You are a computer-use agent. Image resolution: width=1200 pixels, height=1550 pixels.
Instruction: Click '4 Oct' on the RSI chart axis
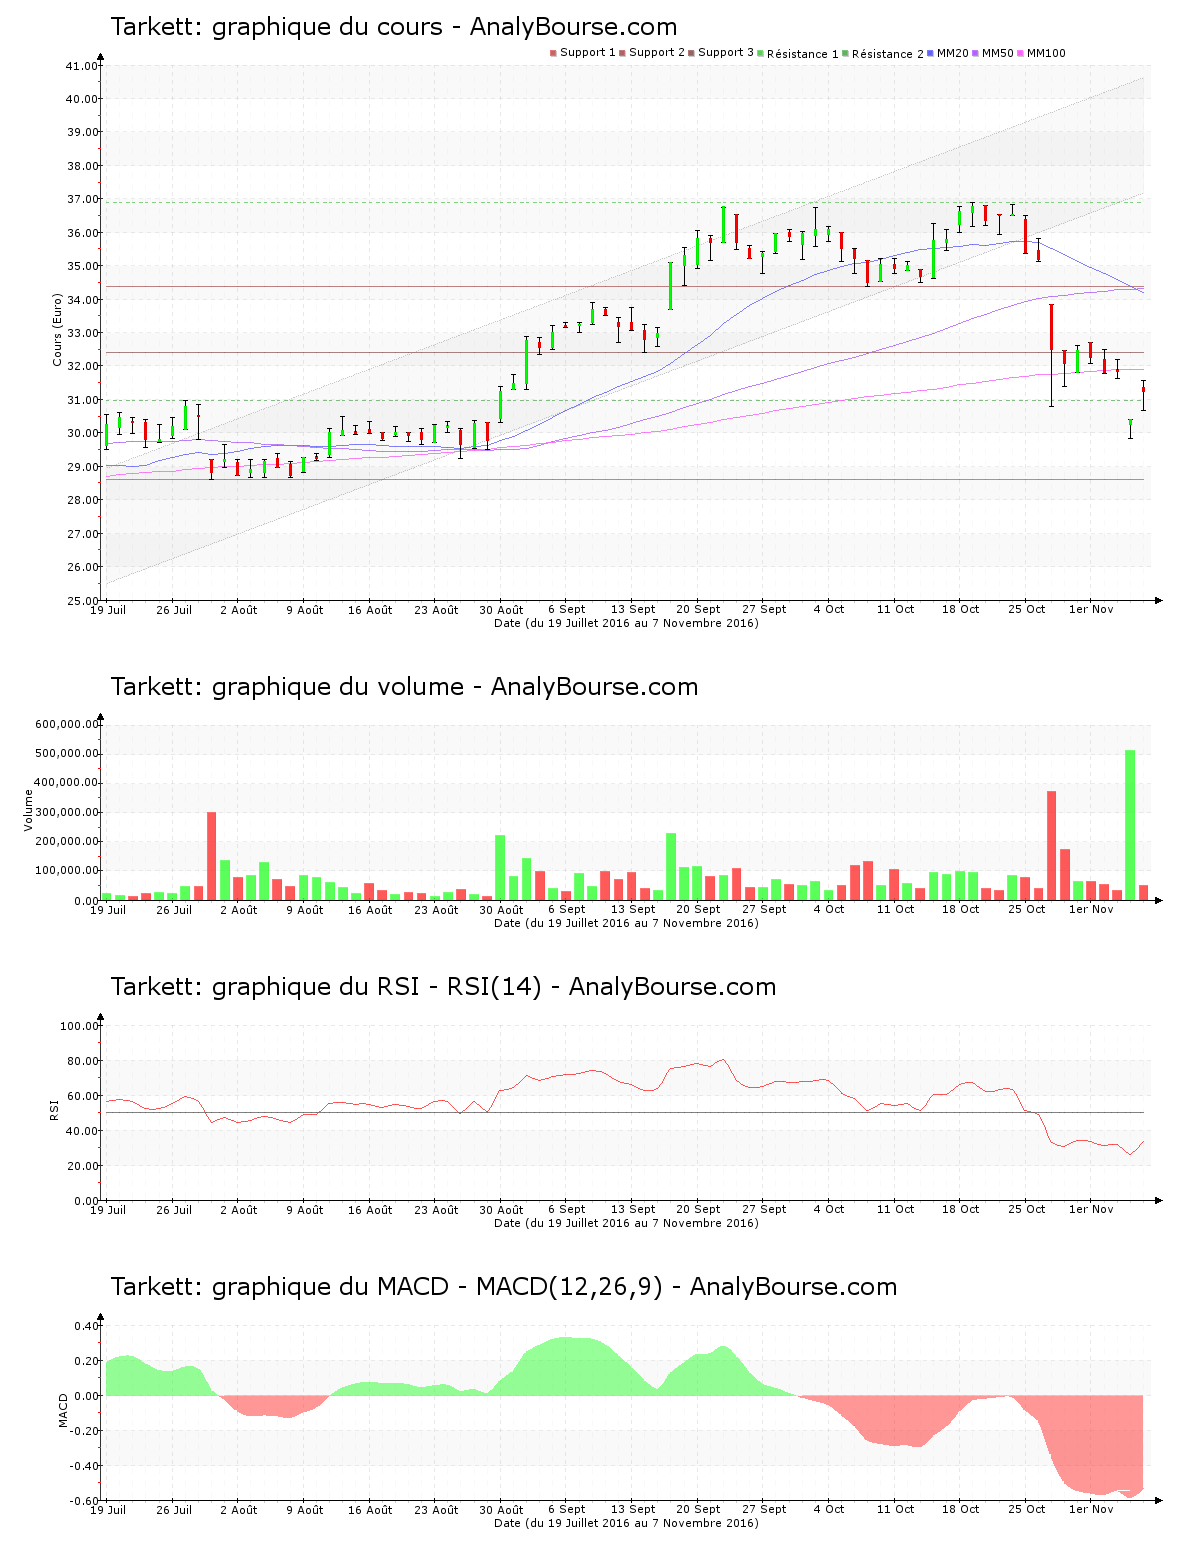[x=829, y=1209]
